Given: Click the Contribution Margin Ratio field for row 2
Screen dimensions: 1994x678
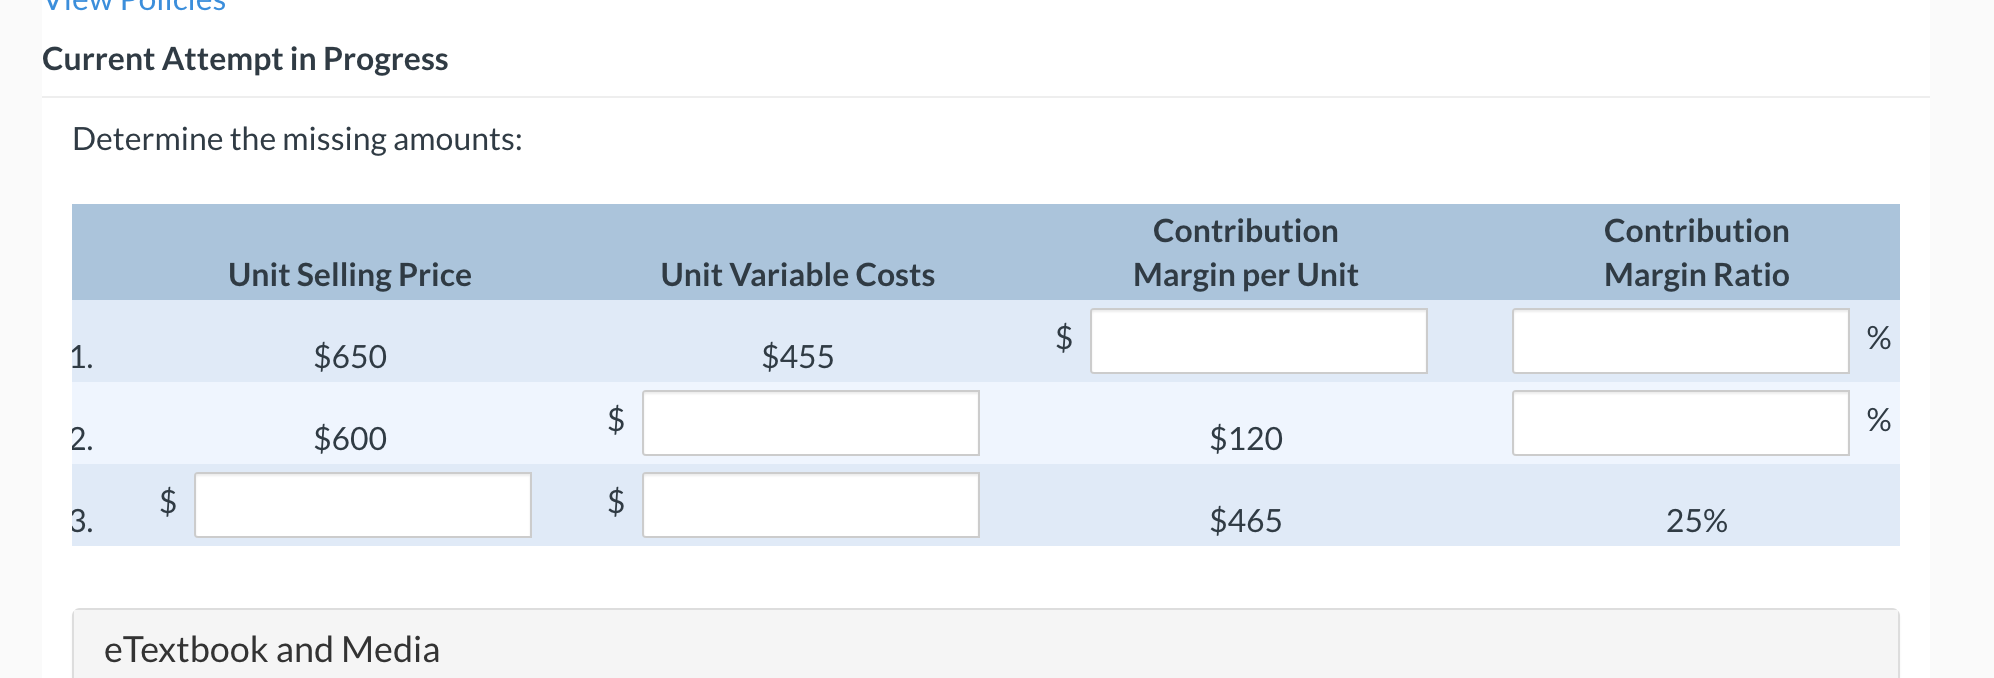Looking at the screenshot, I should click(1681, 424).
